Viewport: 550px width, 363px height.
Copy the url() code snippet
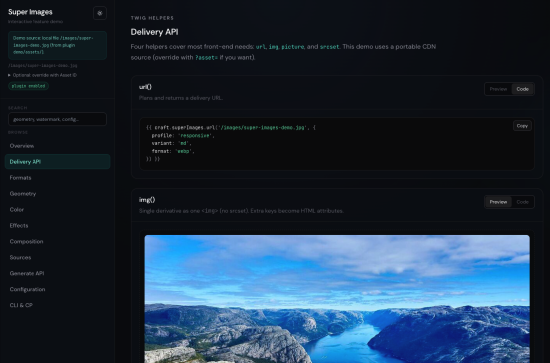click(522, 126)
